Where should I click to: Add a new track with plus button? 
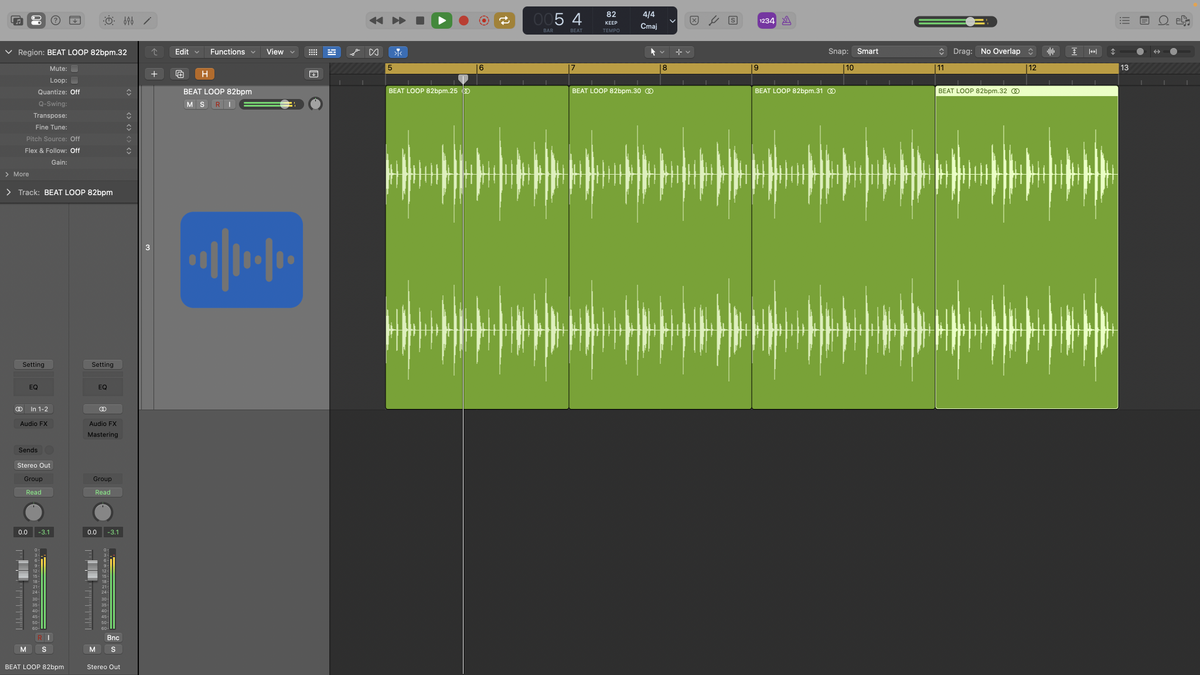(154, 73)
